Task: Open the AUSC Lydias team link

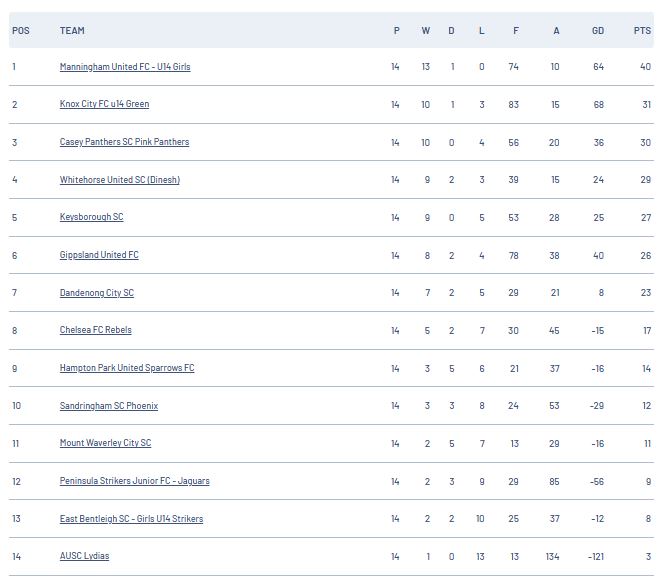Action: pos(84,556)
